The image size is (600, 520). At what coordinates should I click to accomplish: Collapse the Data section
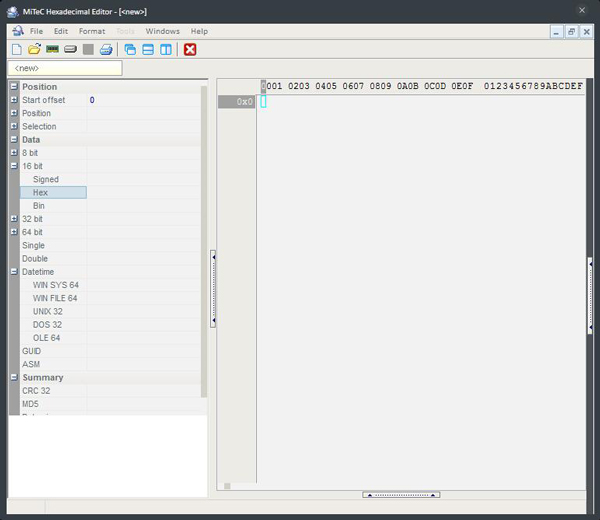click(14, 139)
